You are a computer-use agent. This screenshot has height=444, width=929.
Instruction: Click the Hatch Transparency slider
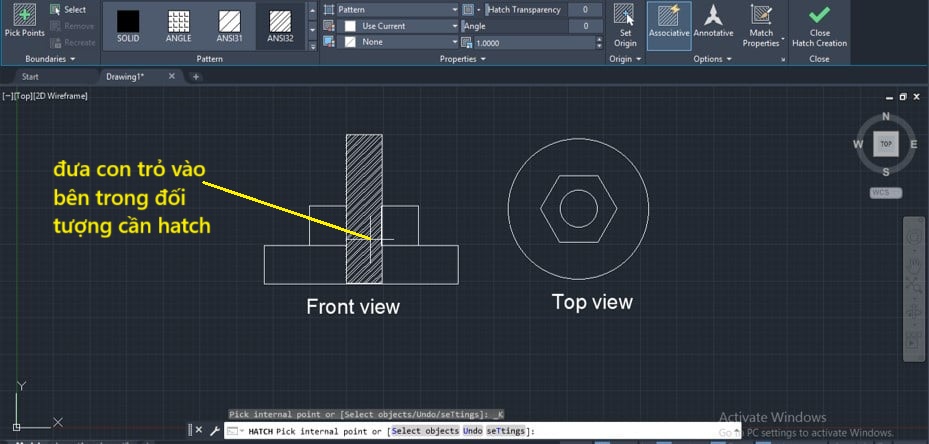pyautogui.click(x=526, y=9)
